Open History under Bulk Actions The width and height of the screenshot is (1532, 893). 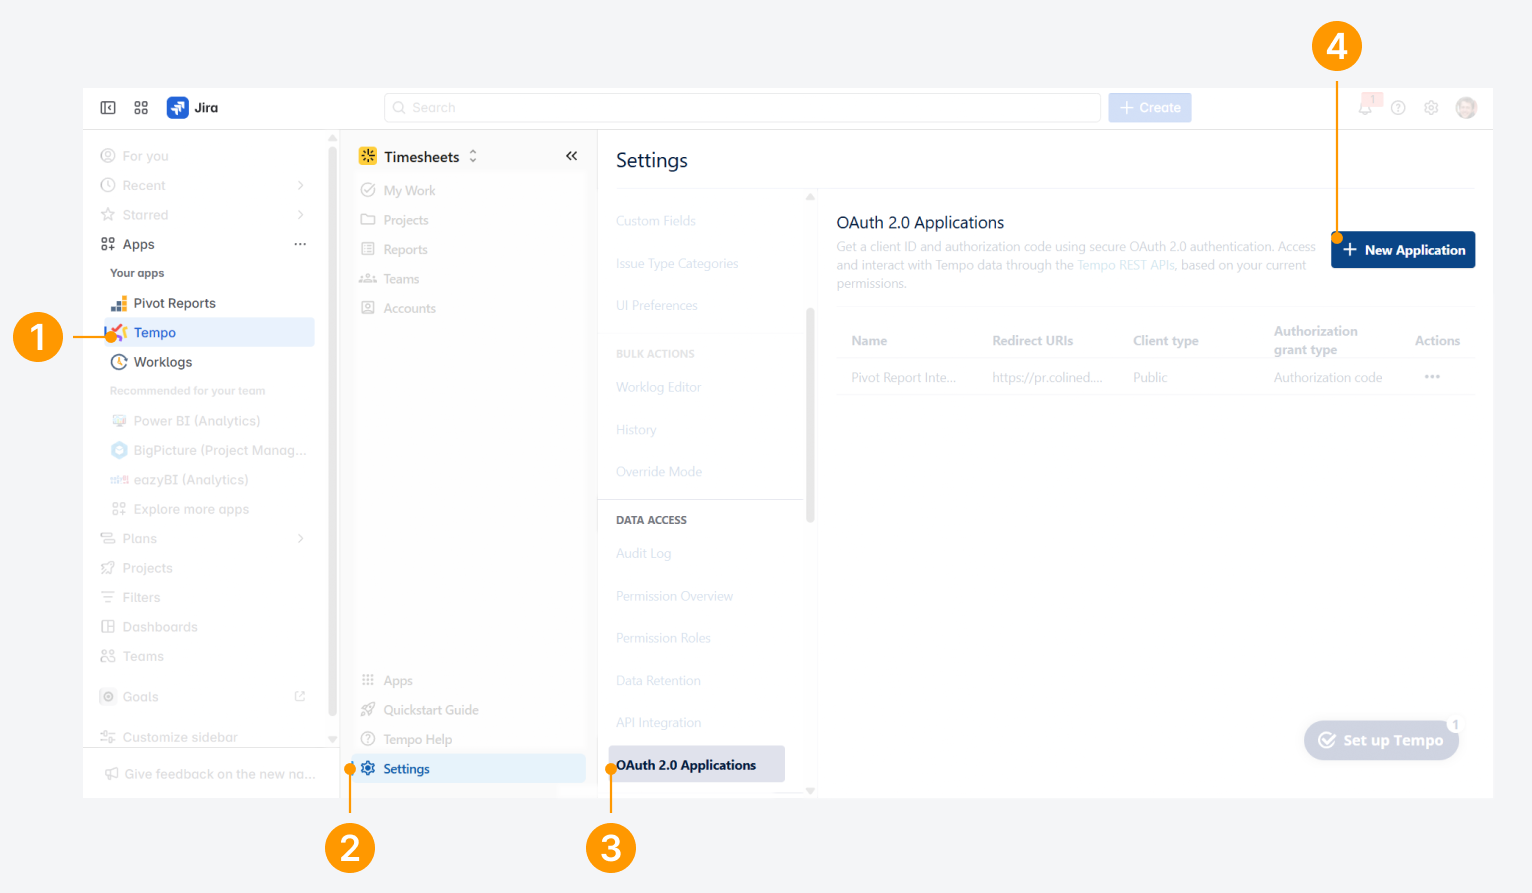pyautogui.click(x=636, y=430)
